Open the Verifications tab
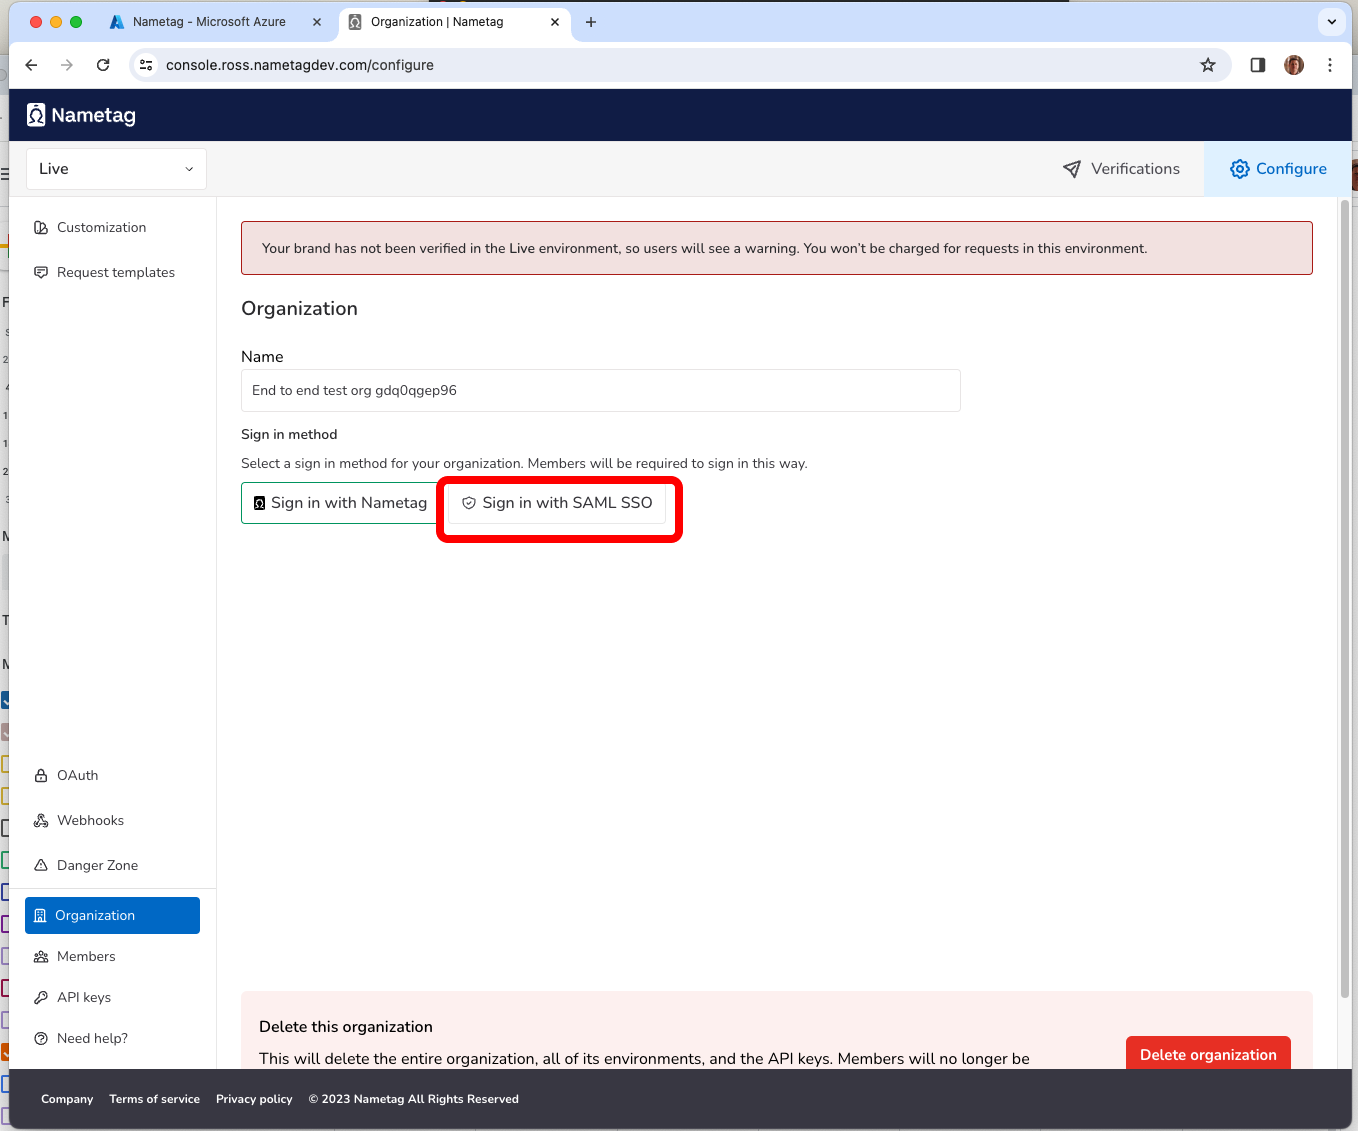 [x=1121, y=169]
